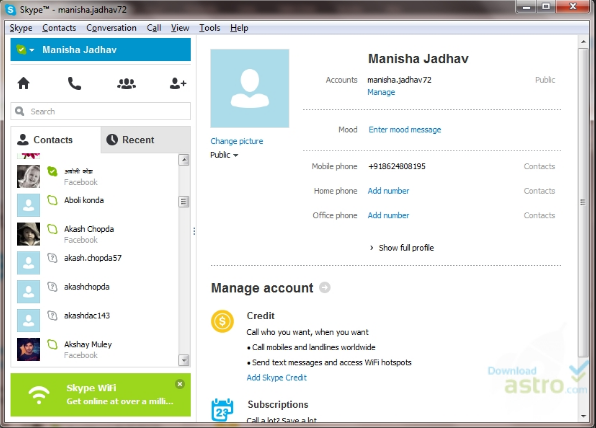Open Manage account arrow icon
The width and height of the screenshot is (596, 428).
pyautogui.click(x=325, y=287)
